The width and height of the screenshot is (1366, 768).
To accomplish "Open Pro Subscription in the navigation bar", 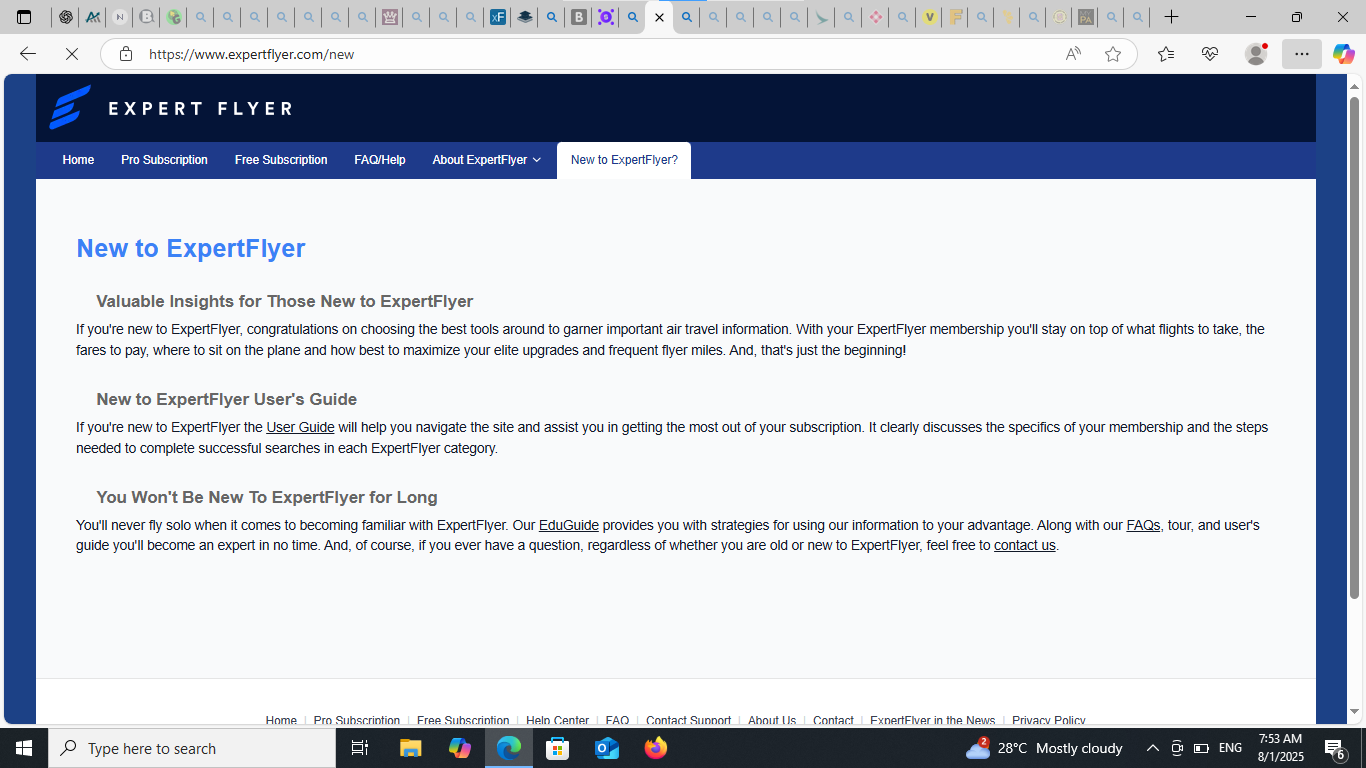I will [x=165, y=160].
